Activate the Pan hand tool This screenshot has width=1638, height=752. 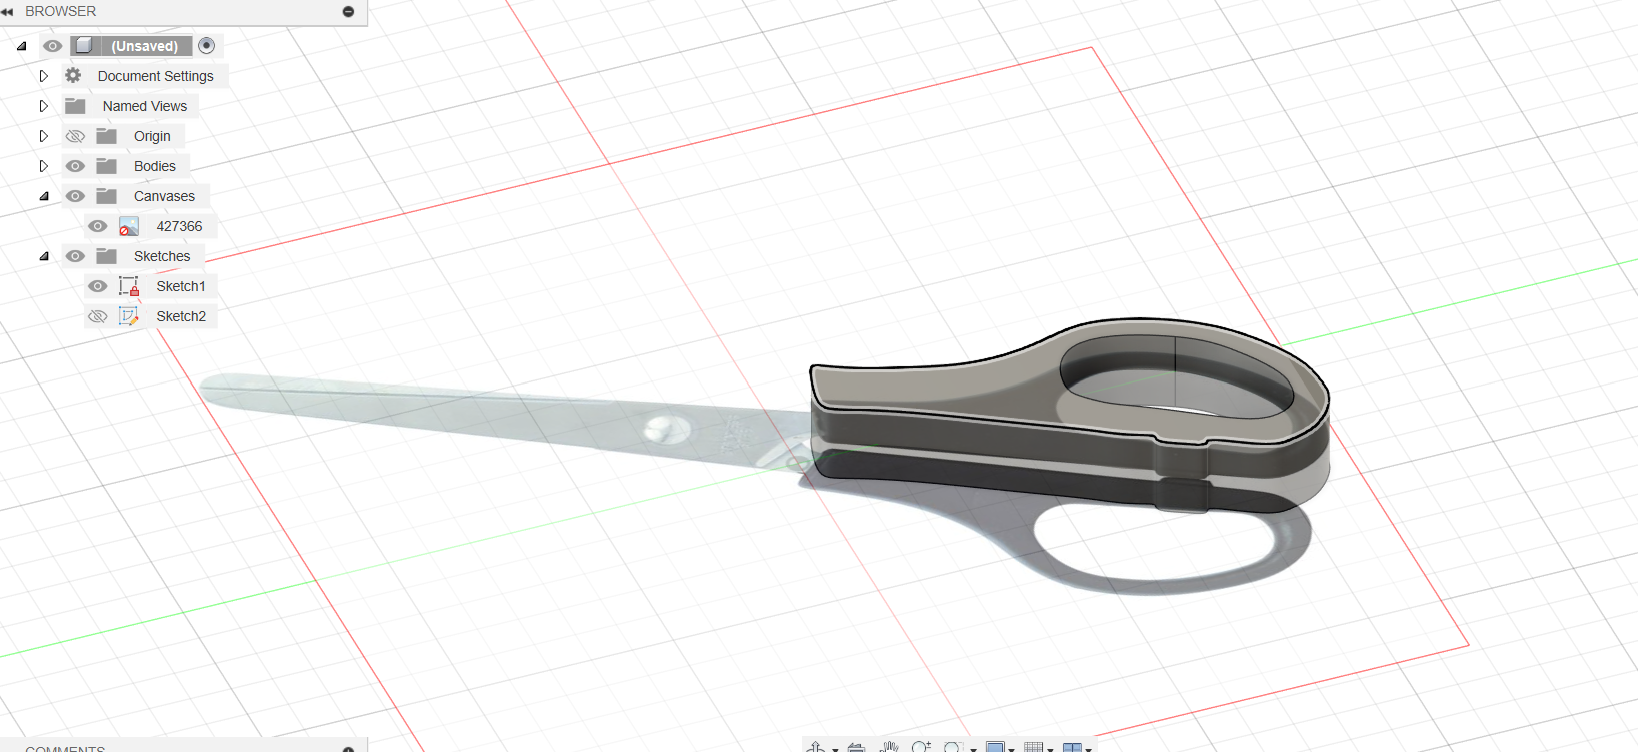[889, 747]
